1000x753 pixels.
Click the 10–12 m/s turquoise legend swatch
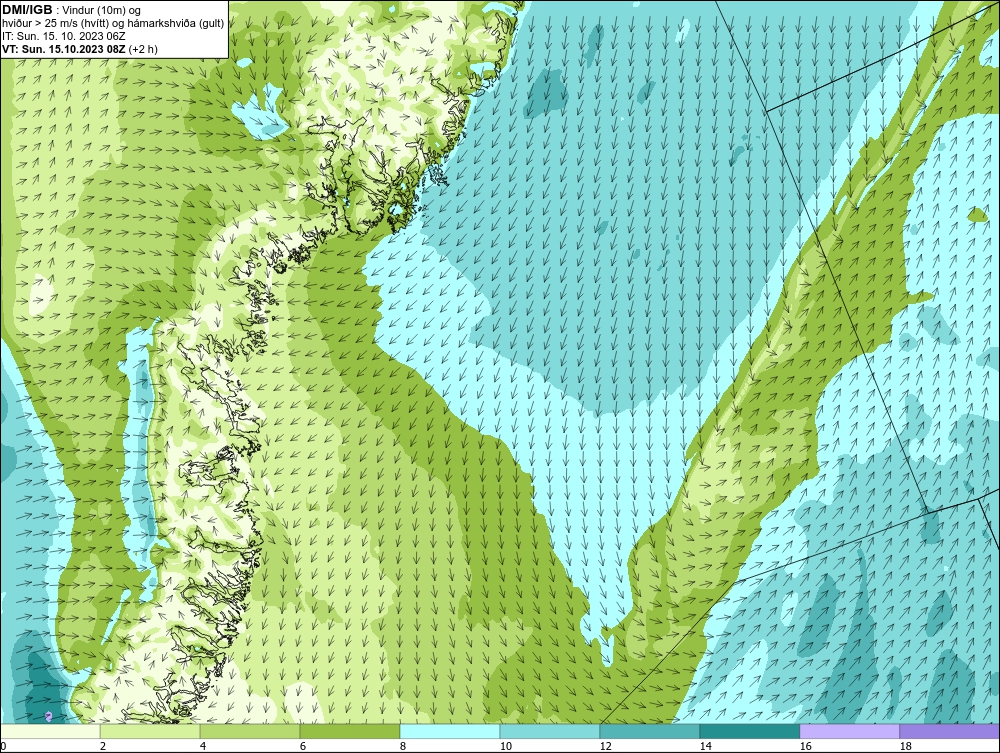(x=550, y=731)
